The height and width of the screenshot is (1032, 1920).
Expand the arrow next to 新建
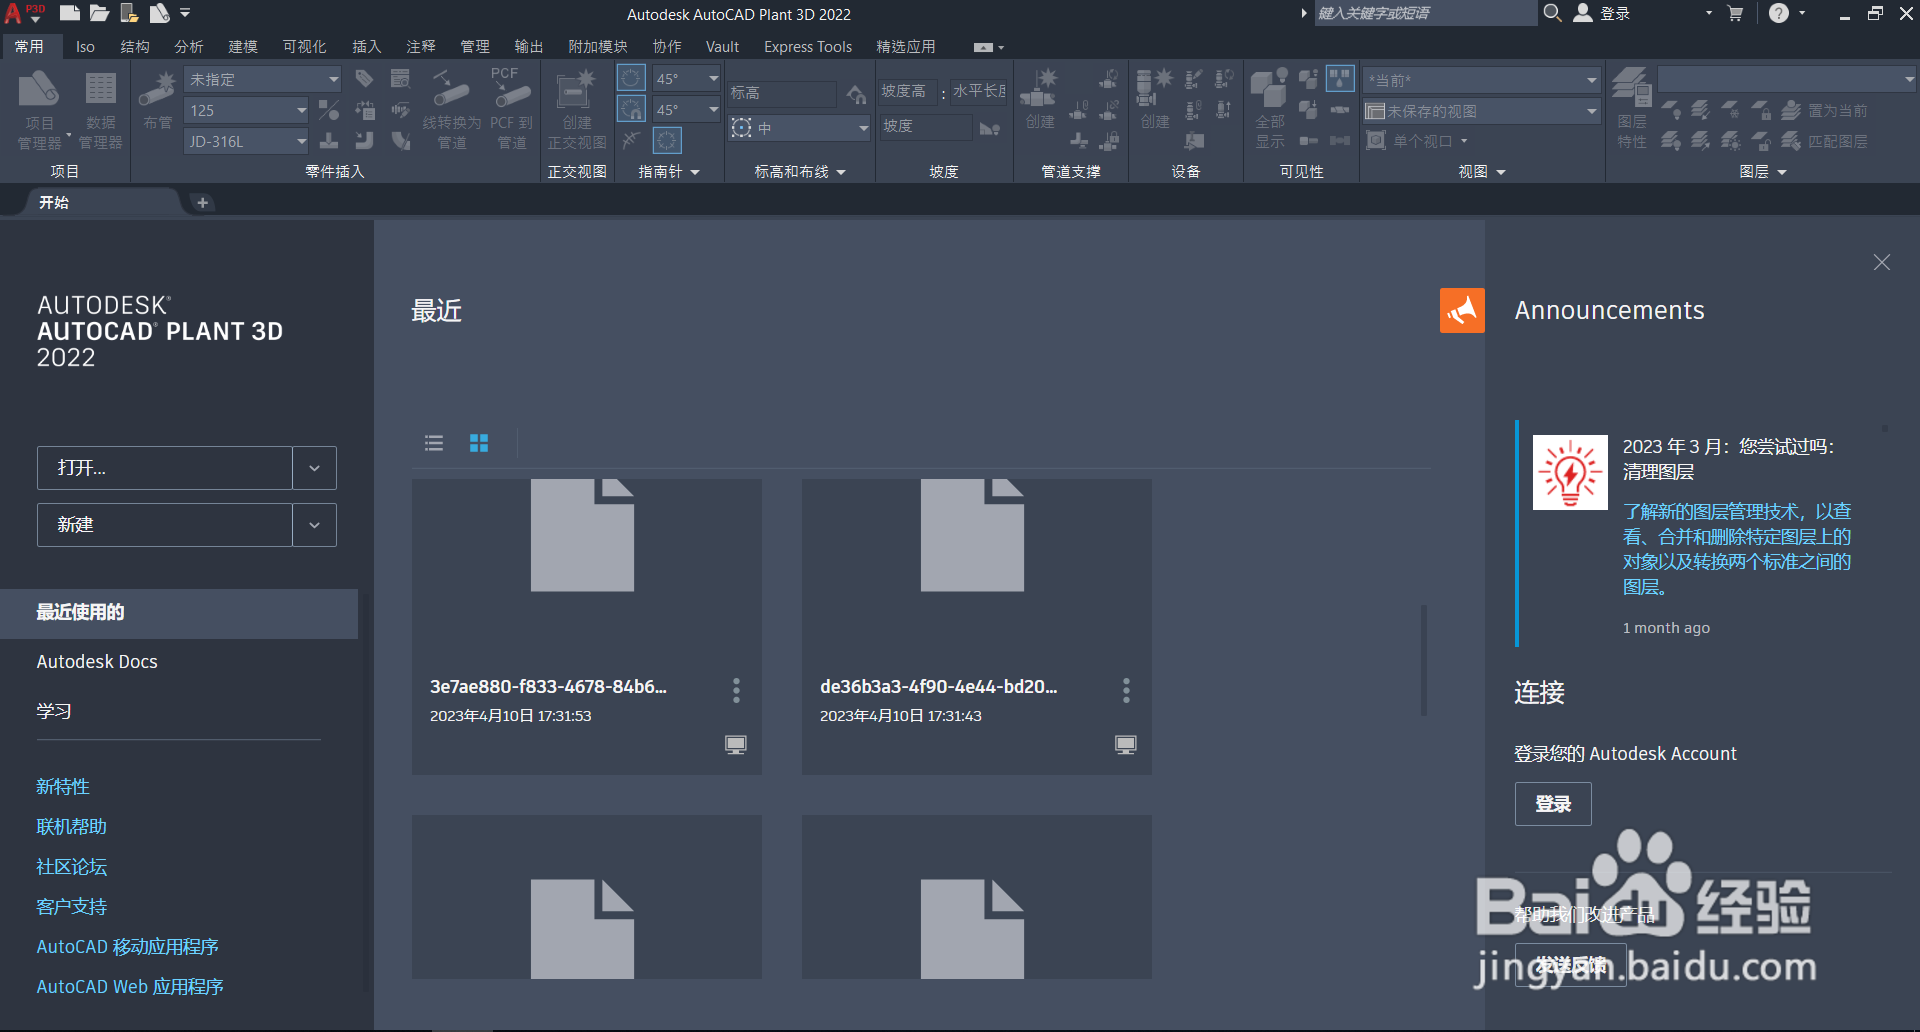coord(314,525)
